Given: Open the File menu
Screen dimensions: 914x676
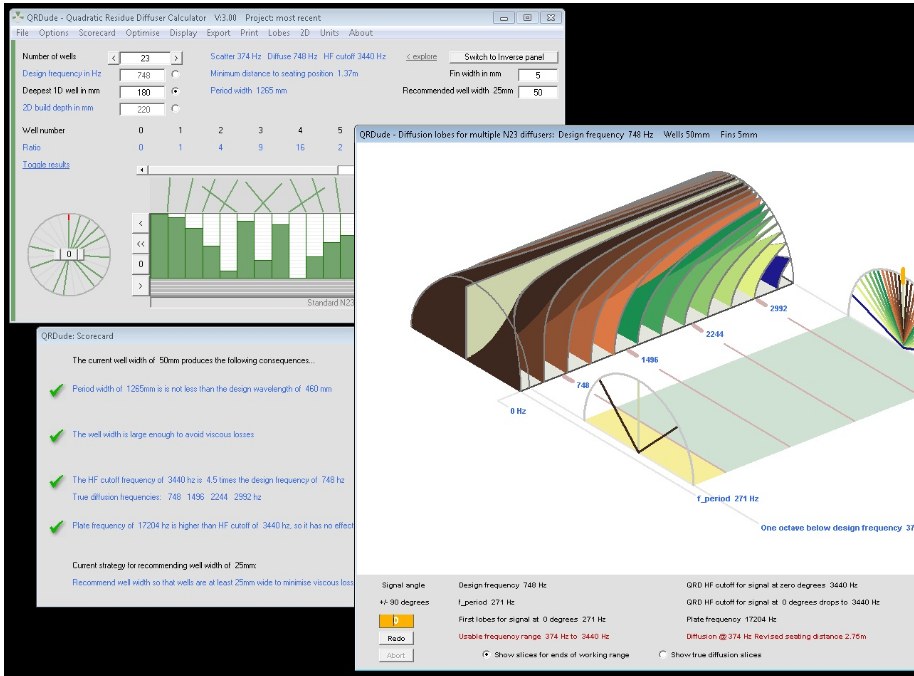Looking at the screenshot, I should point(22,33).
